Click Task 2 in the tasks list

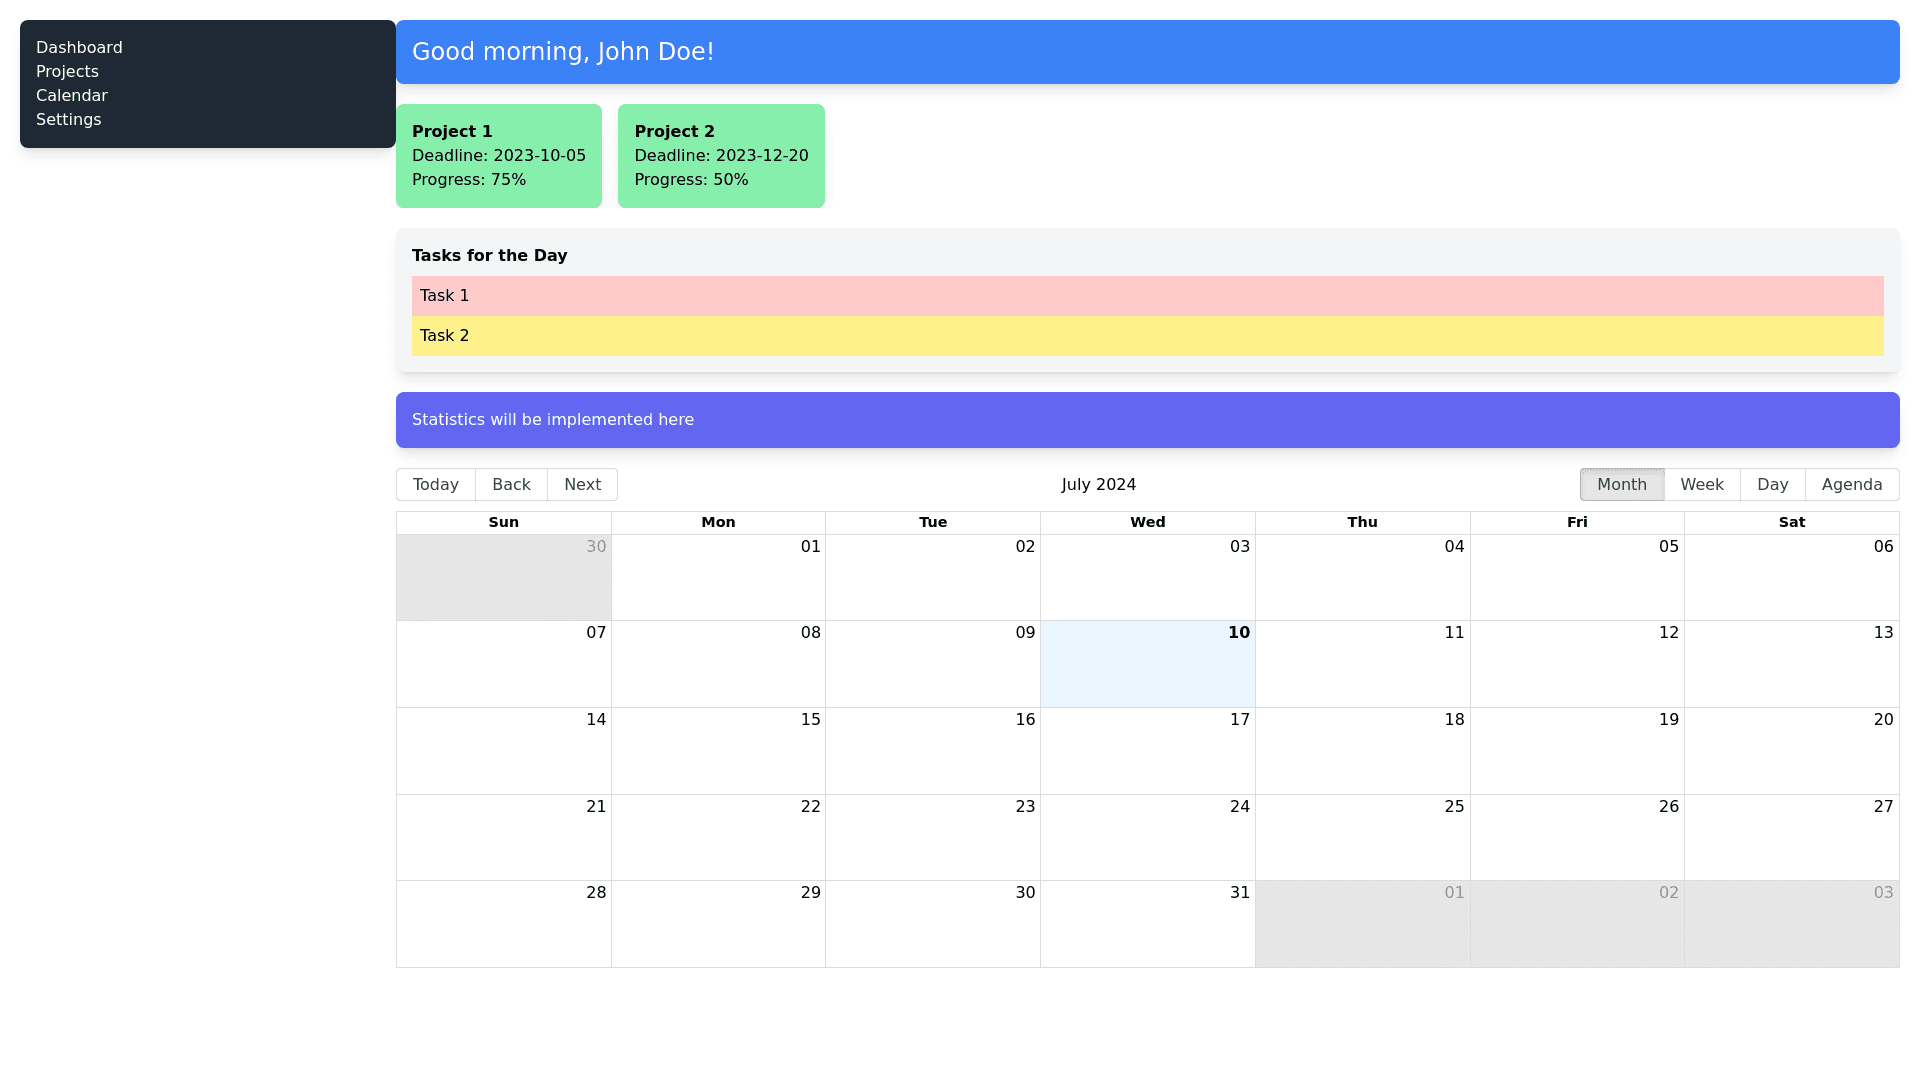[x=1147, y=336]
